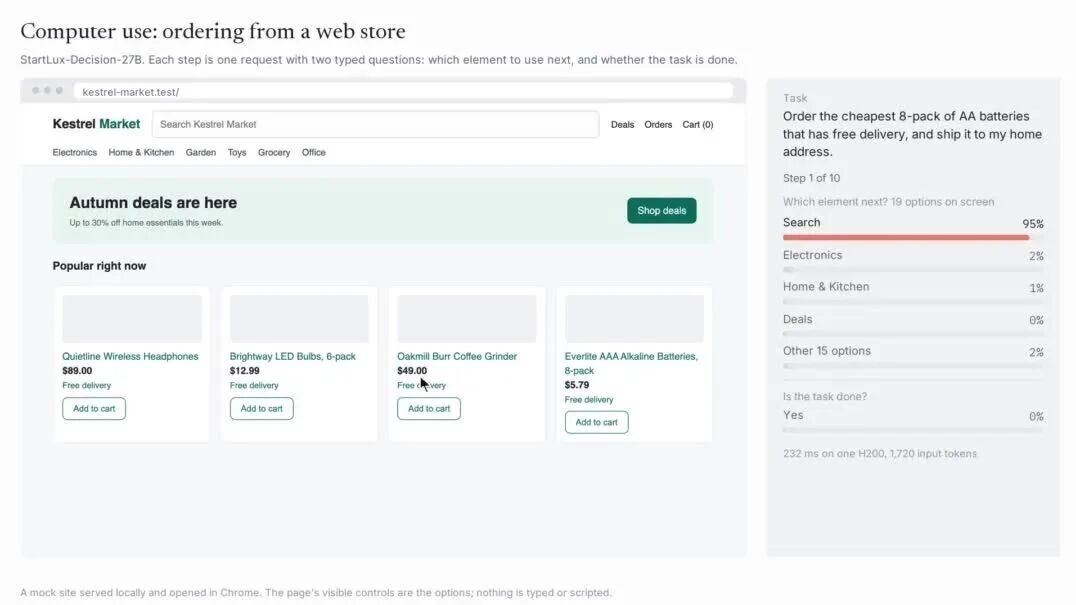Screen dimensions: 1076x605
Task: Open the Quietline Wireless Headphones product title link
Action: tap(130, 357)
